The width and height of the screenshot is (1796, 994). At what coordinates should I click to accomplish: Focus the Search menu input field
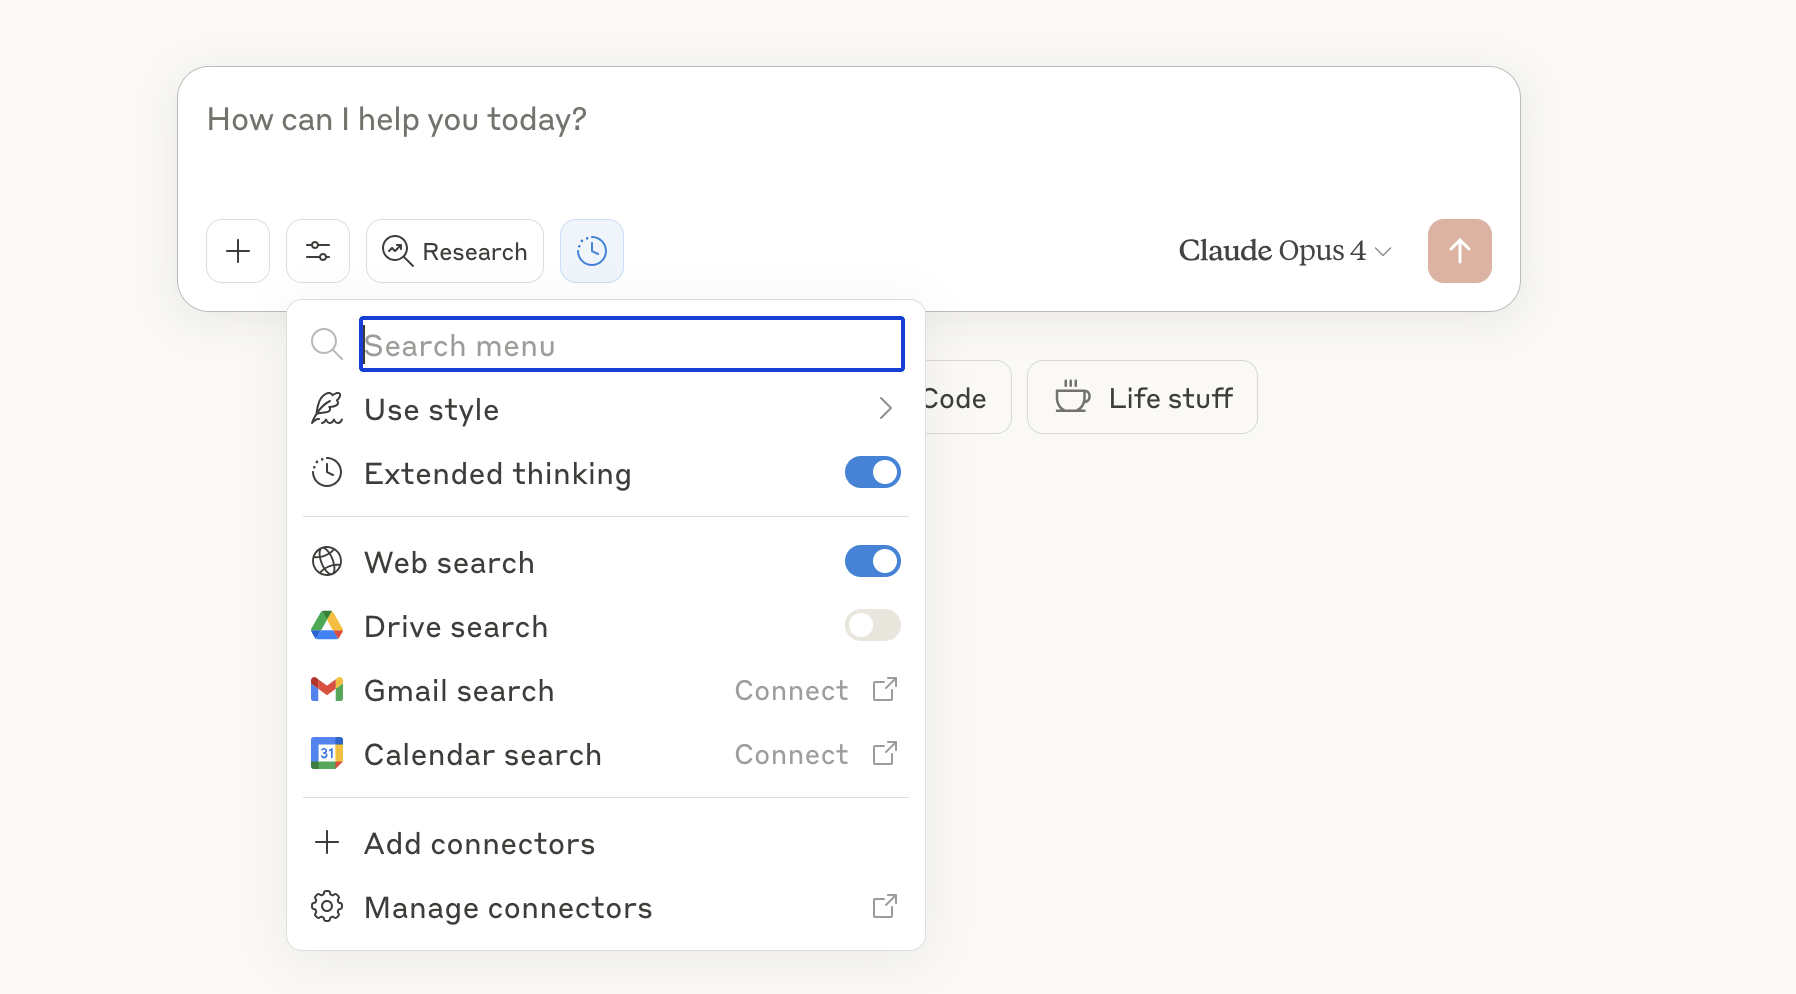(x=632, y=344)
